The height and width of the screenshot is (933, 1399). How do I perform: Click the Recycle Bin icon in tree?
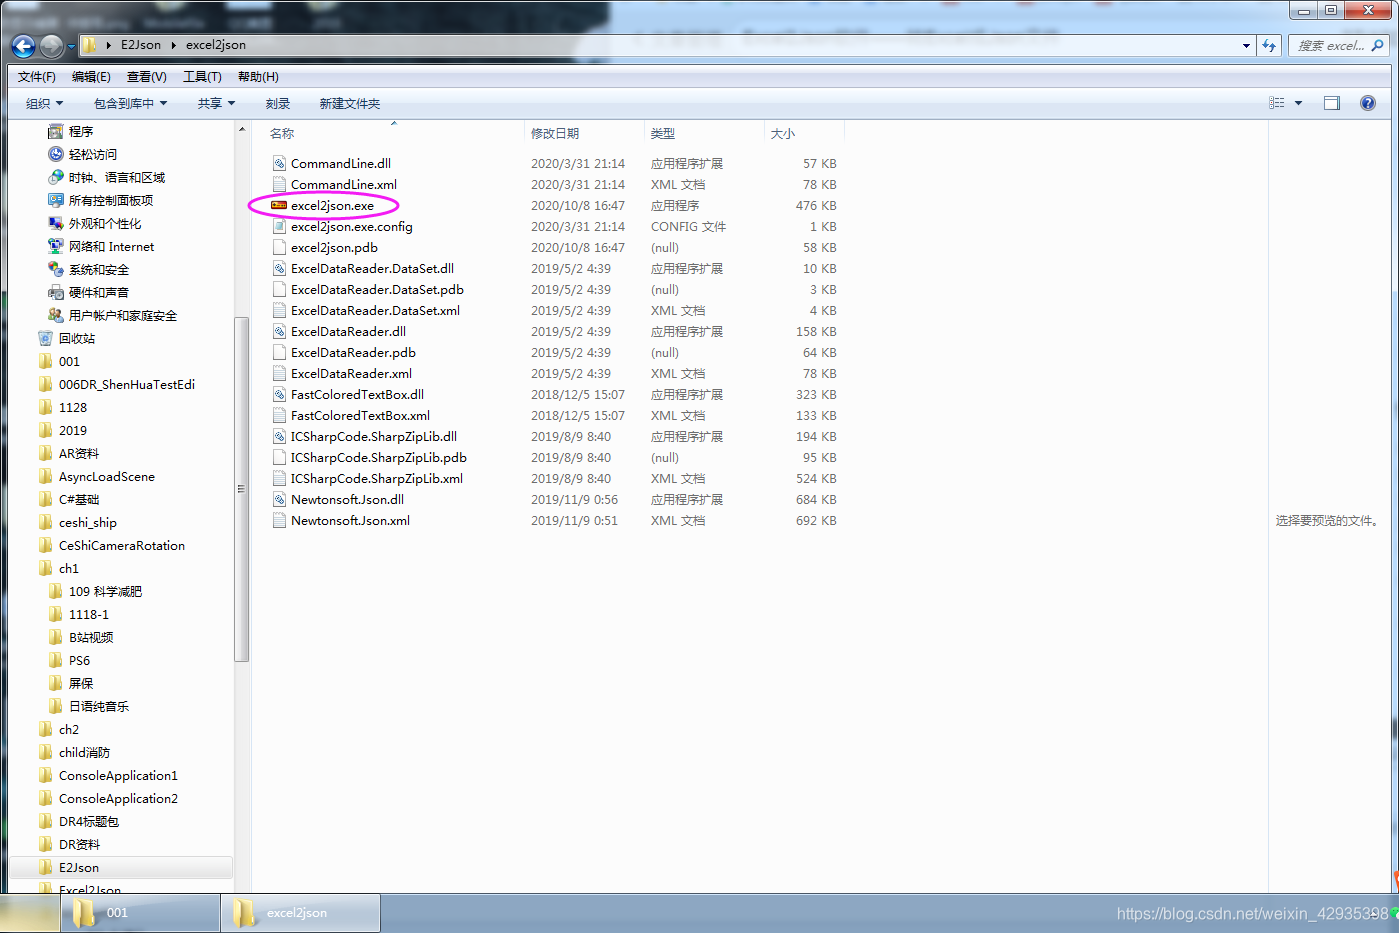46,338
